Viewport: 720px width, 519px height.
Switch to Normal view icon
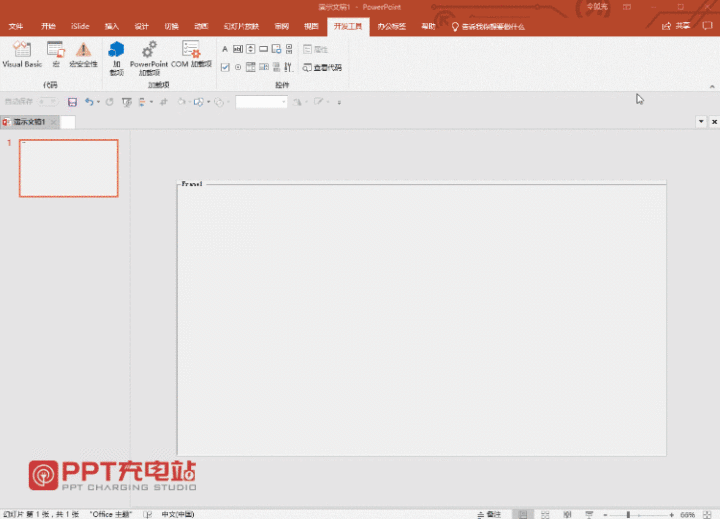coord(523,514)
